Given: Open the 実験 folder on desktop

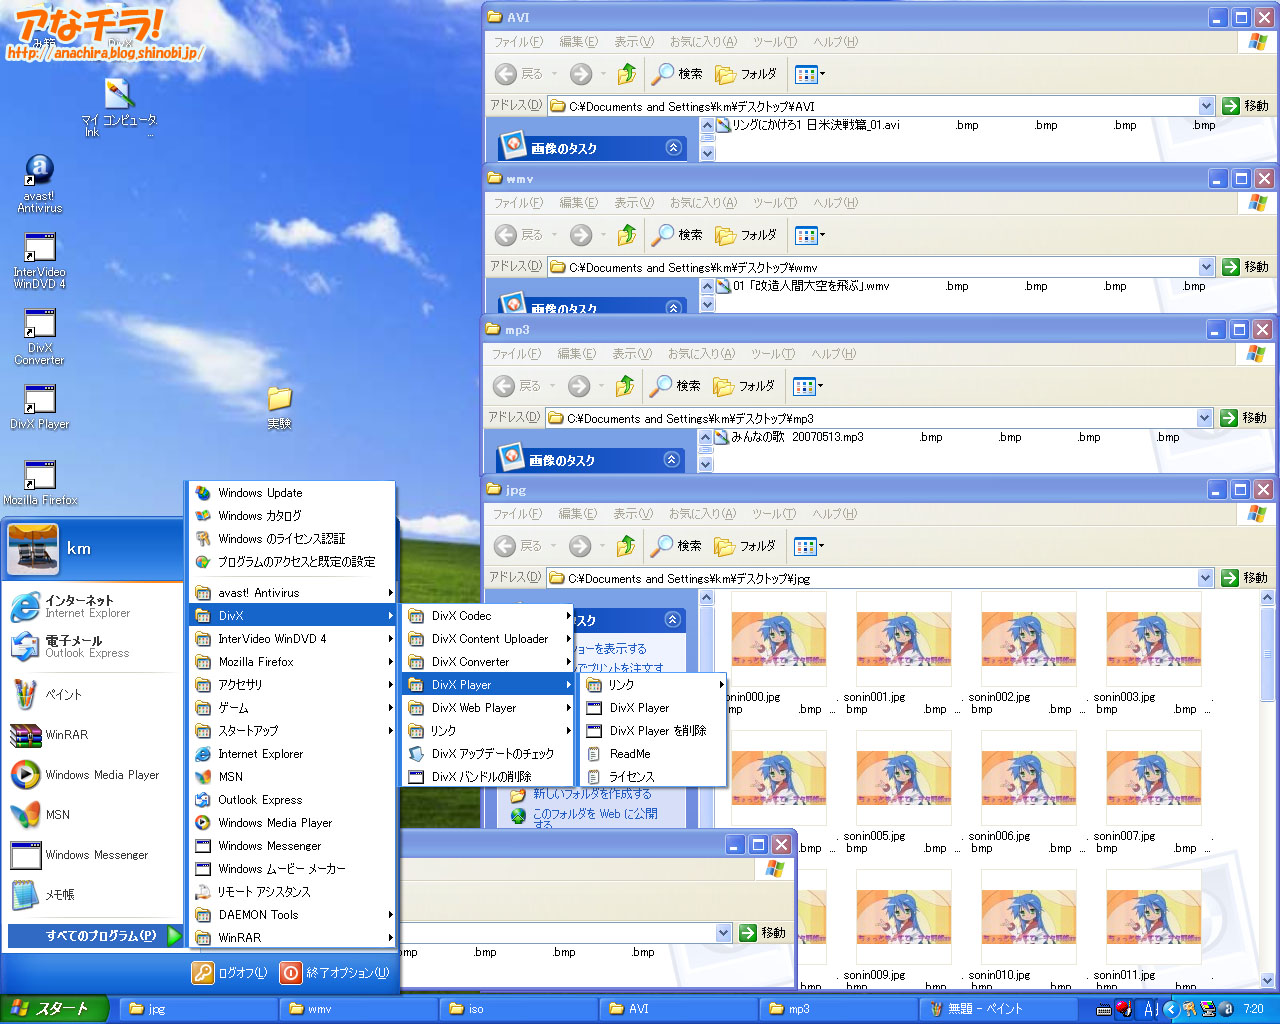Looking at the screenshot, I should 279,408.
